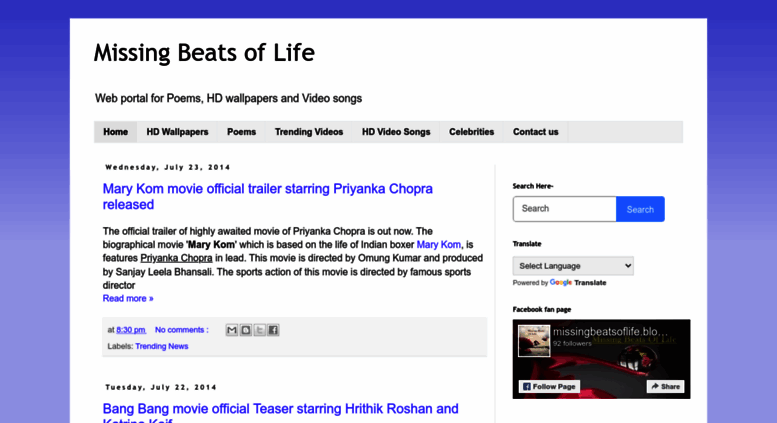Click the '92 followers' text
The image size is (777, 423).
pyautogui.click(x=572, y=343)
